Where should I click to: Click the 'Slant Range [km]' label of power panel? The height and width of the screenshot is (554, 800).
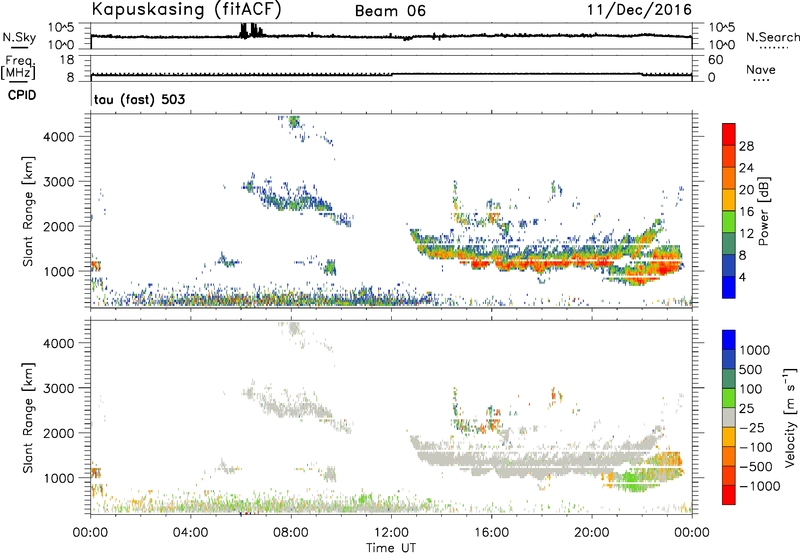(28, 211)
